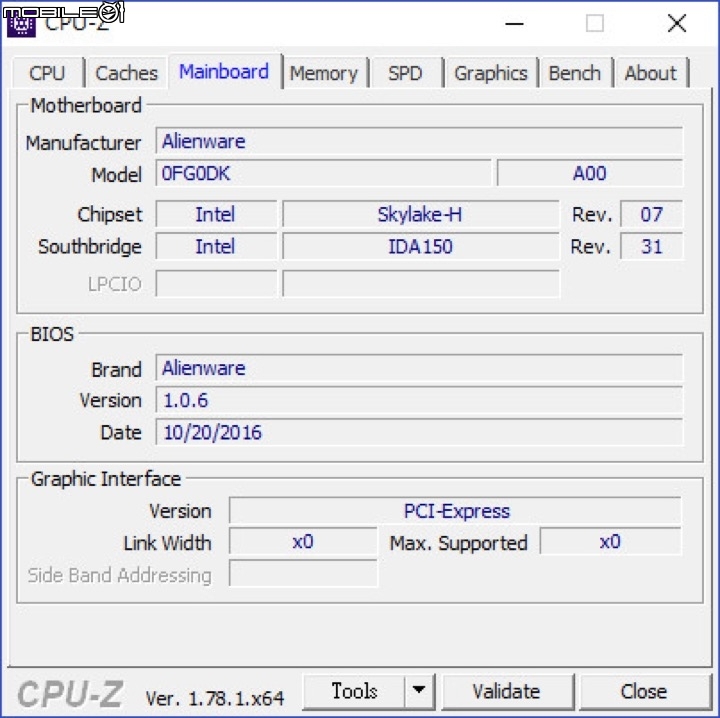Switch to the CPU tab

tap(48, 73)
